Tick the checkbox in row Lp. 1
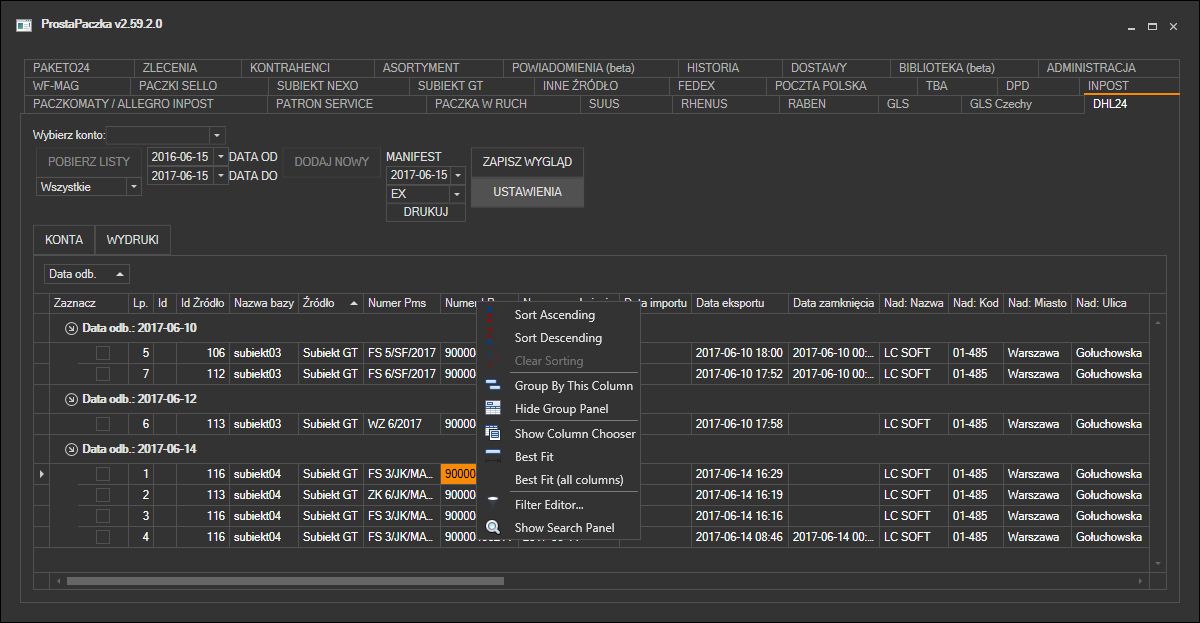The image size is (1200, 623). click(103, 474)
